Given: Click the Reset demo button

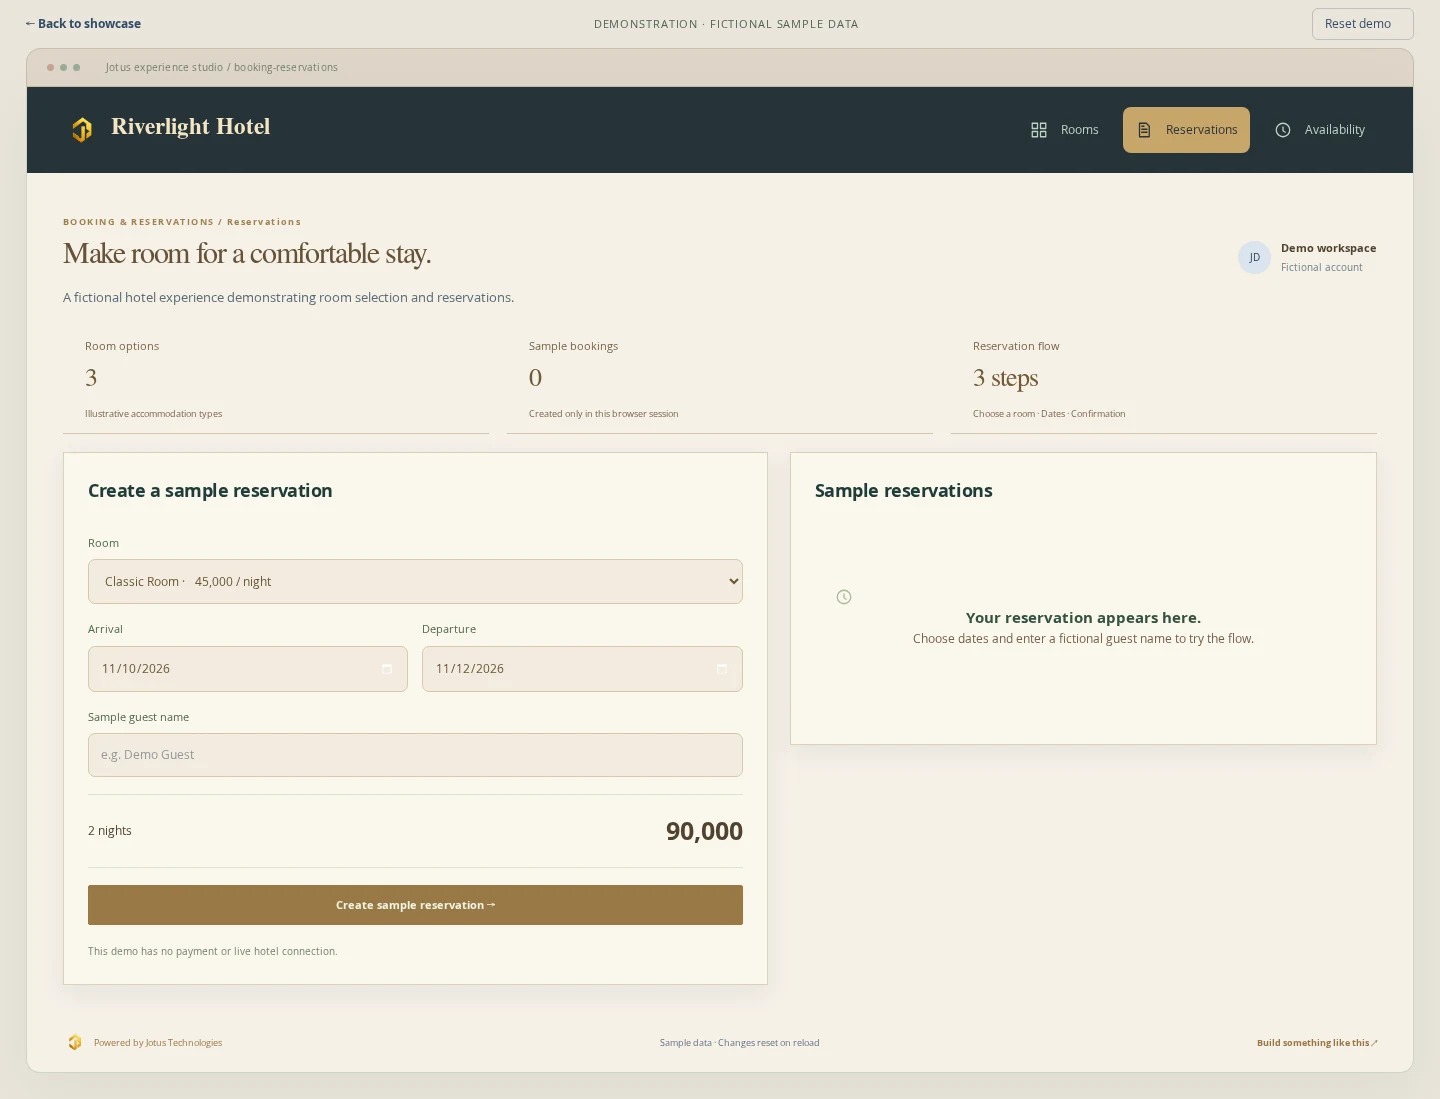Looking at the screenshot, I should 1362,24.
